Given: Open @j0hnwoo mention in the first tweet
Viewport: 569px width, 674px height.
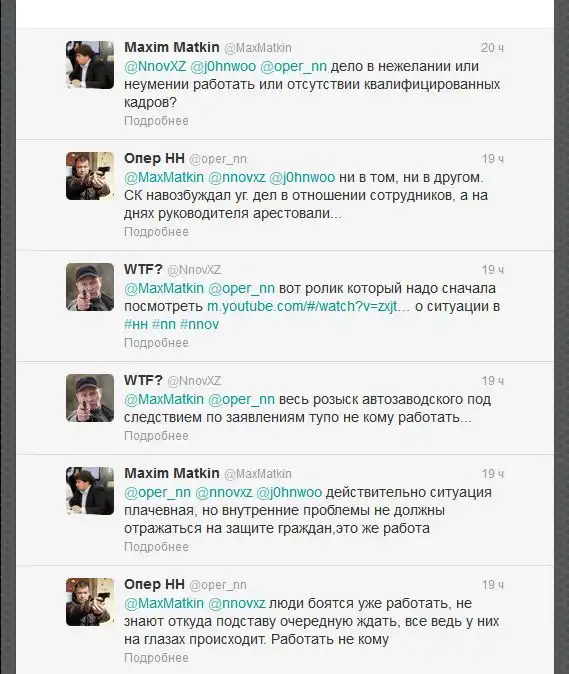Looking at the screenshot, I should pyautogui.click(x=223, y=66).
